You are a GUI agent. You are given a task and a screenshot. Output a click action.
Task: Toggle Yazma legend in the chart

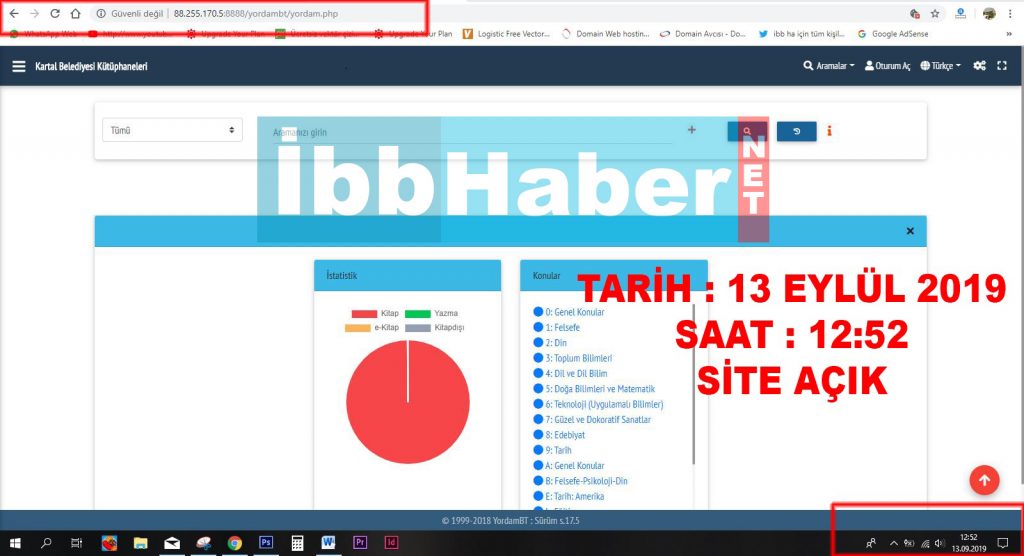tap(431, 314)
